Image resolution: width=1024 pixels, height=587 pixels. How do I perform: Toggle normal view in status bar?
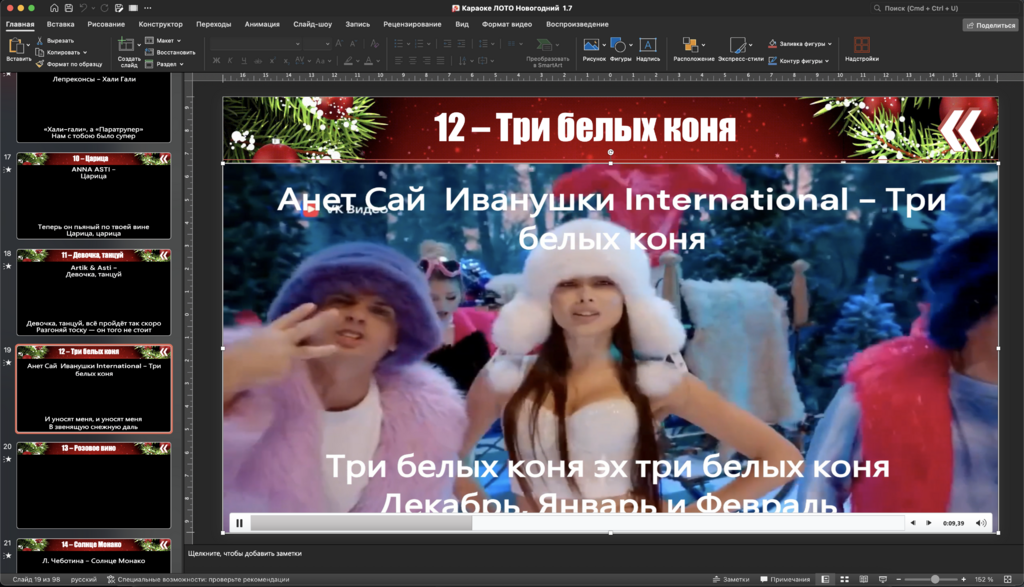click(825, 579)
